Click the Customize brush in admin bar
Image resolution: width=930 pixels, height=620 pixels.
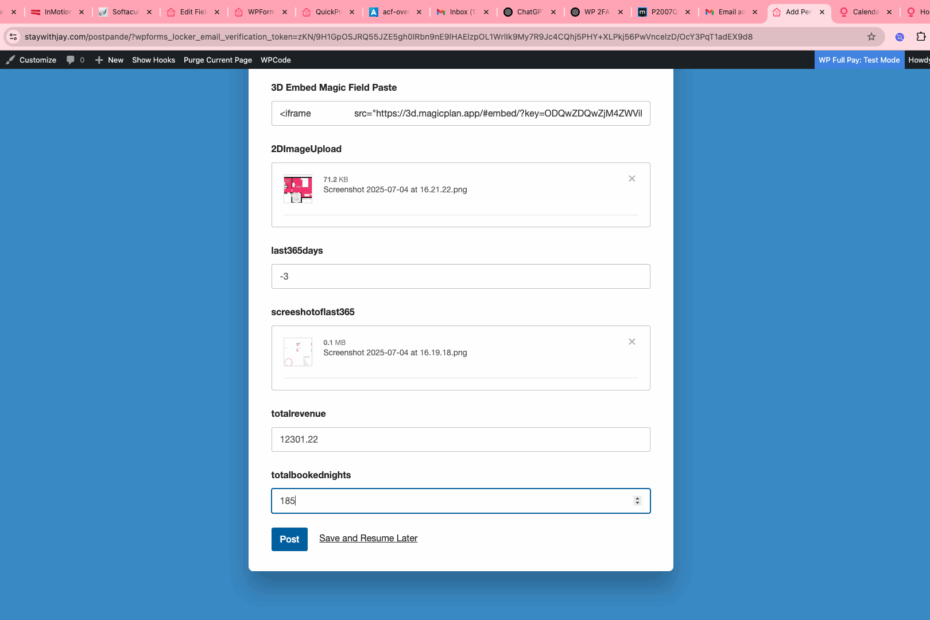[x=31, y=60]
